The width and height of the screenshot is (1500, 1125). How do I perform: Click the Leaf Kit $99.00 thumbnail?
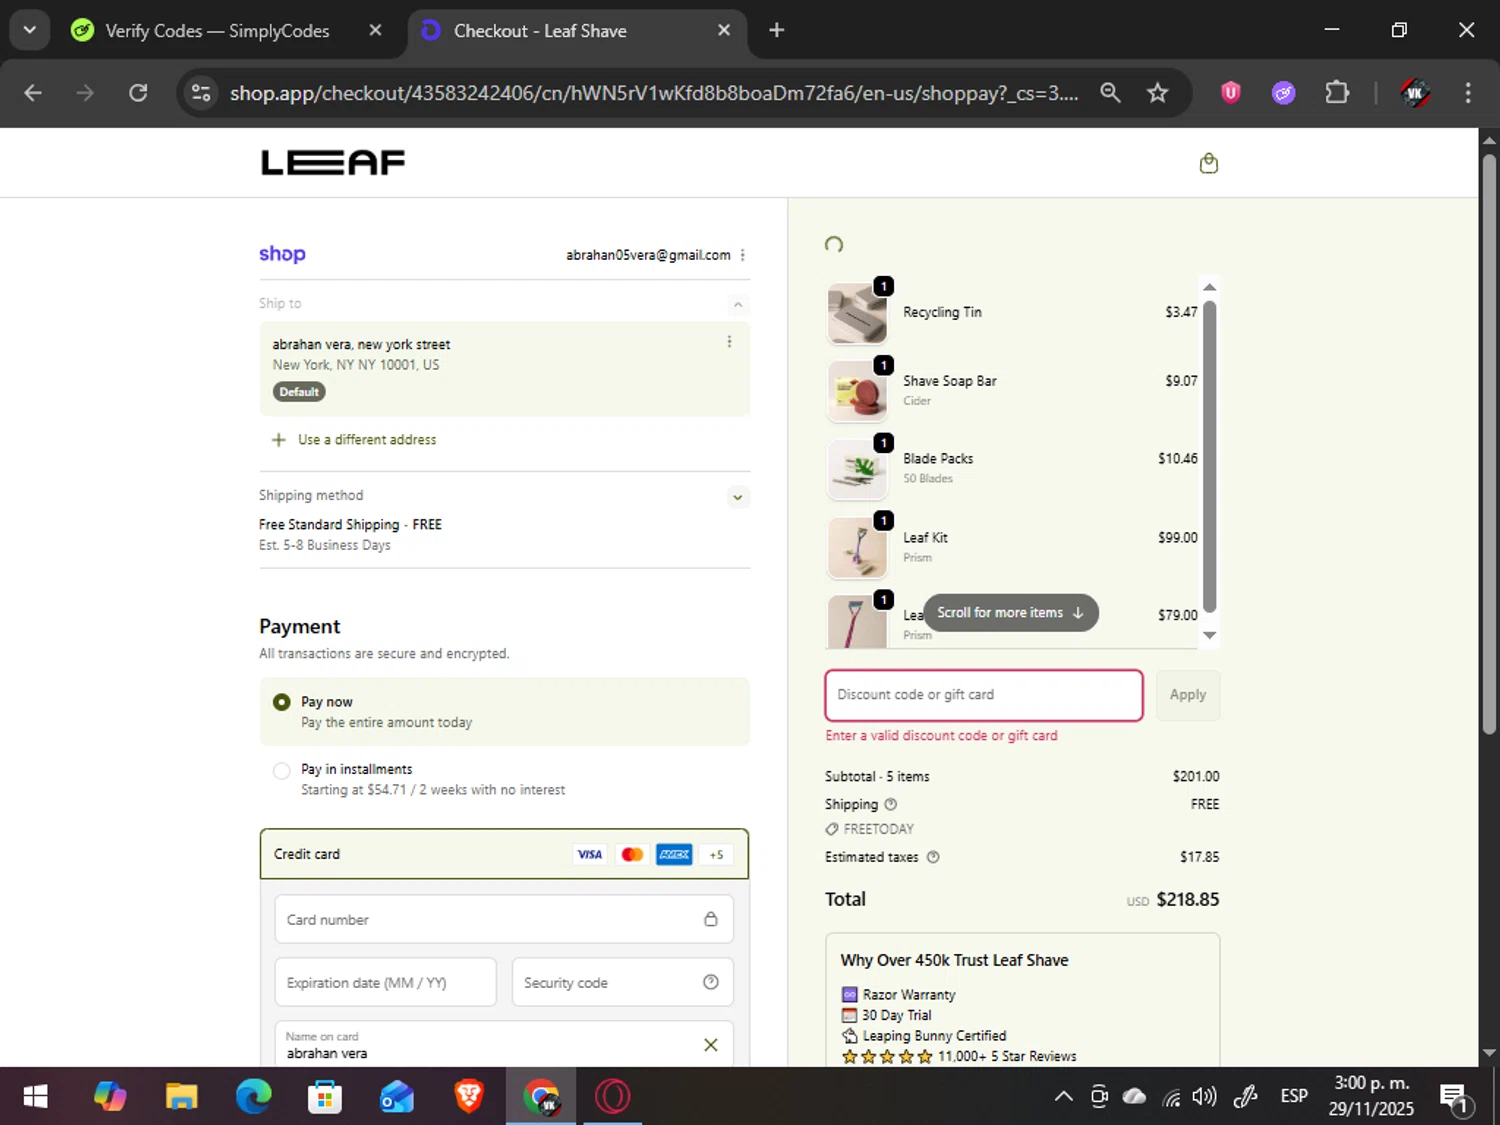857,548
